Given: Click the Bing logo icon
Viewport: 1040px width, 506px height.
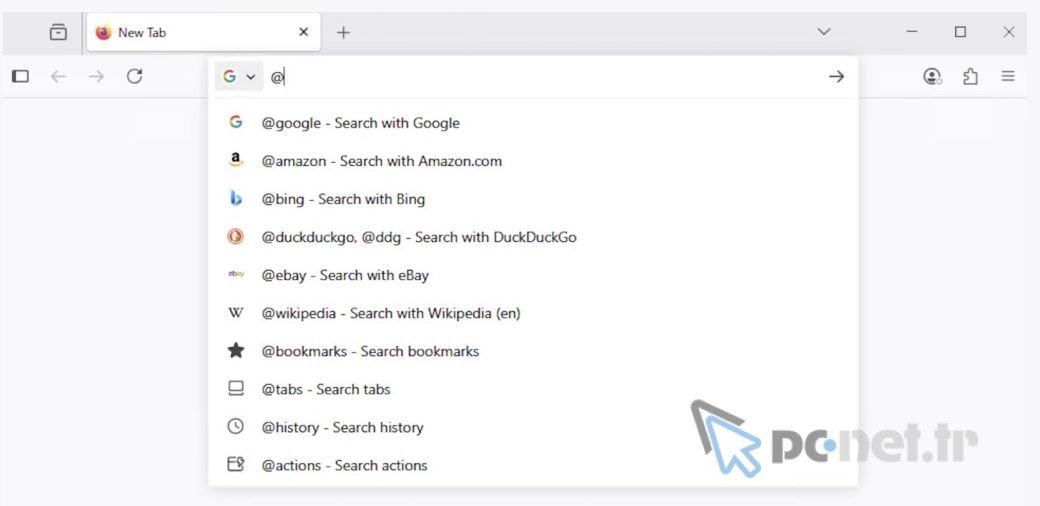Looking at the screenshot, I should [235, 198].
